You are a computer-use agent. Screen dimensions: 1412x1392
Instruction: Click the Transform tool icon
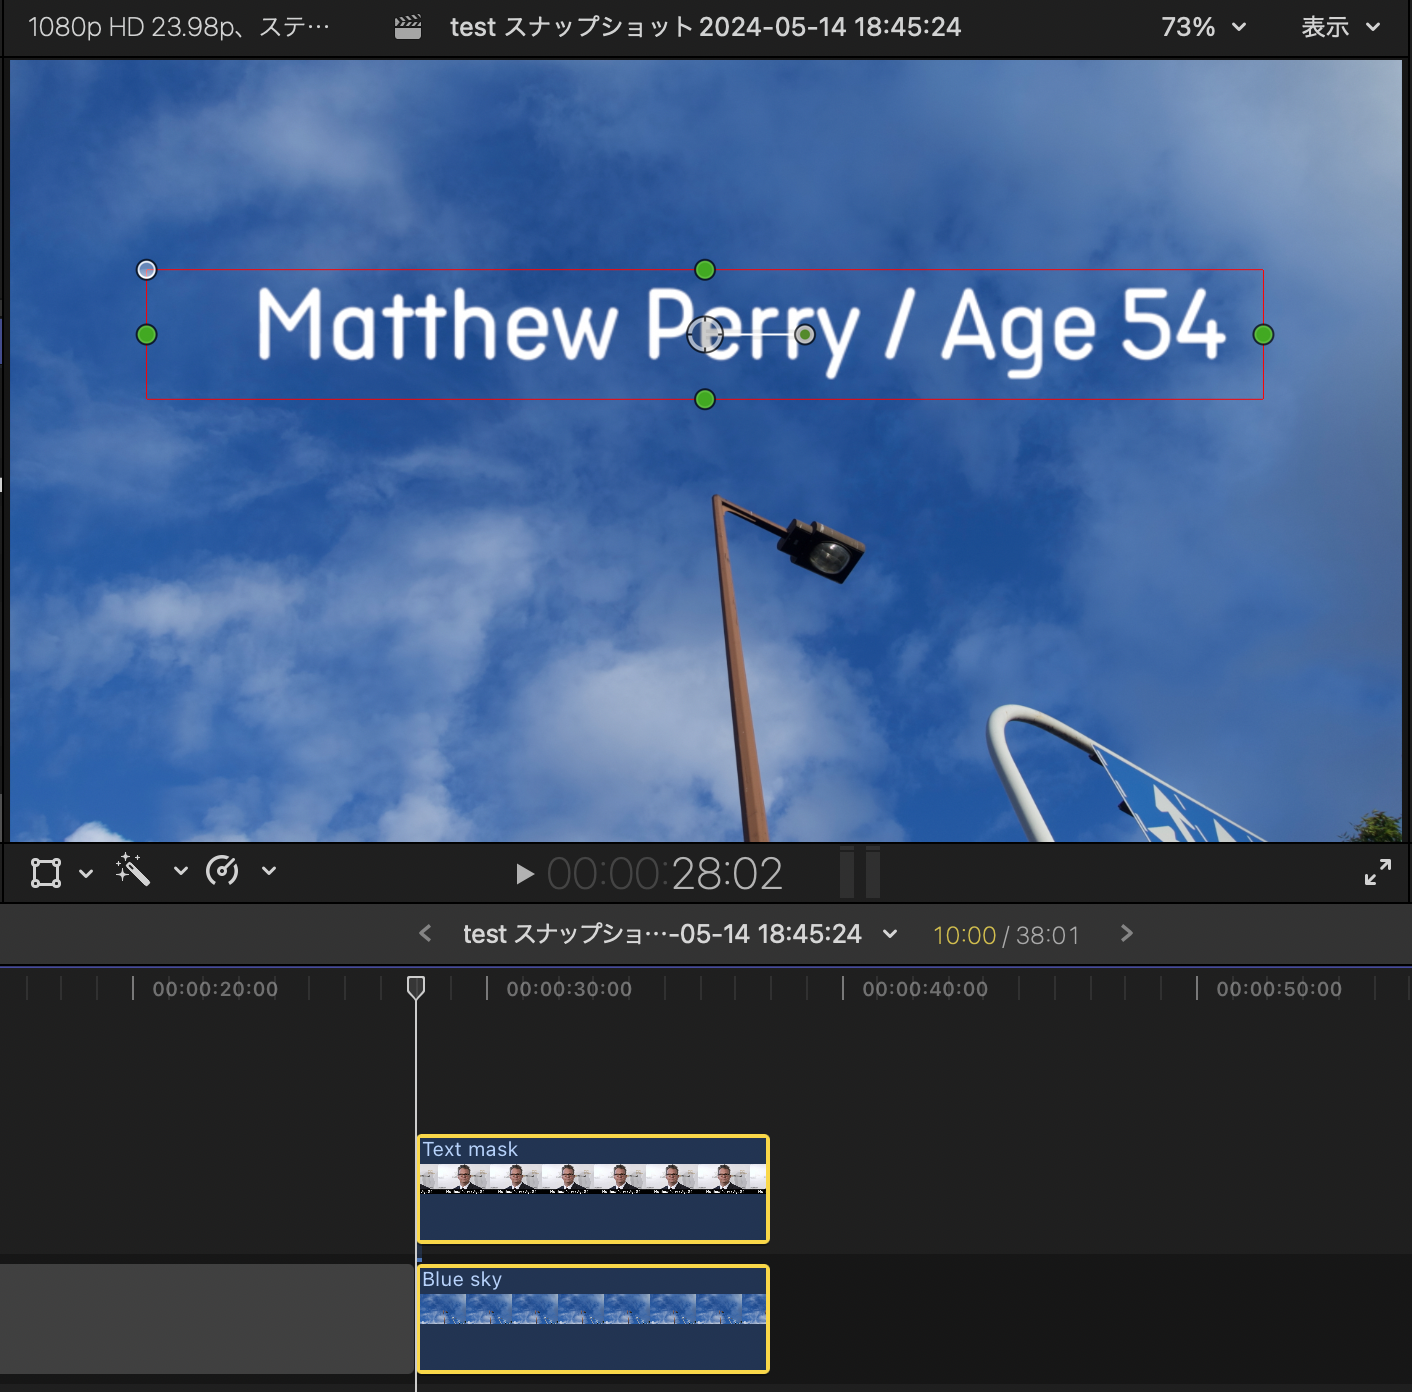(x=46, y=872)
